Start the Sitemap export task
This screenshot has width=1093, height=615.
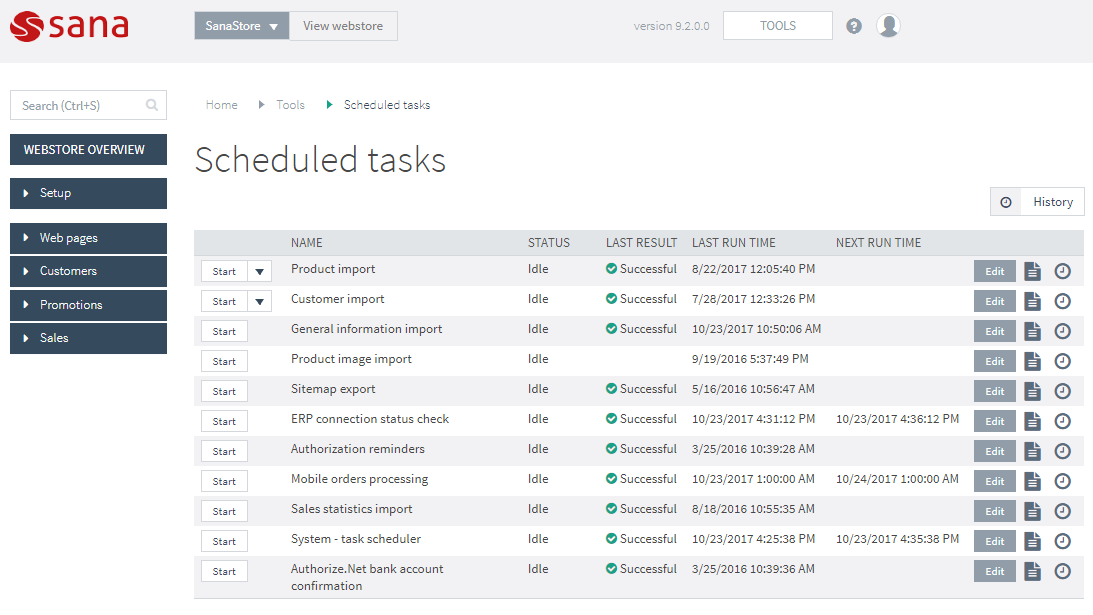[x=224, y=390]
